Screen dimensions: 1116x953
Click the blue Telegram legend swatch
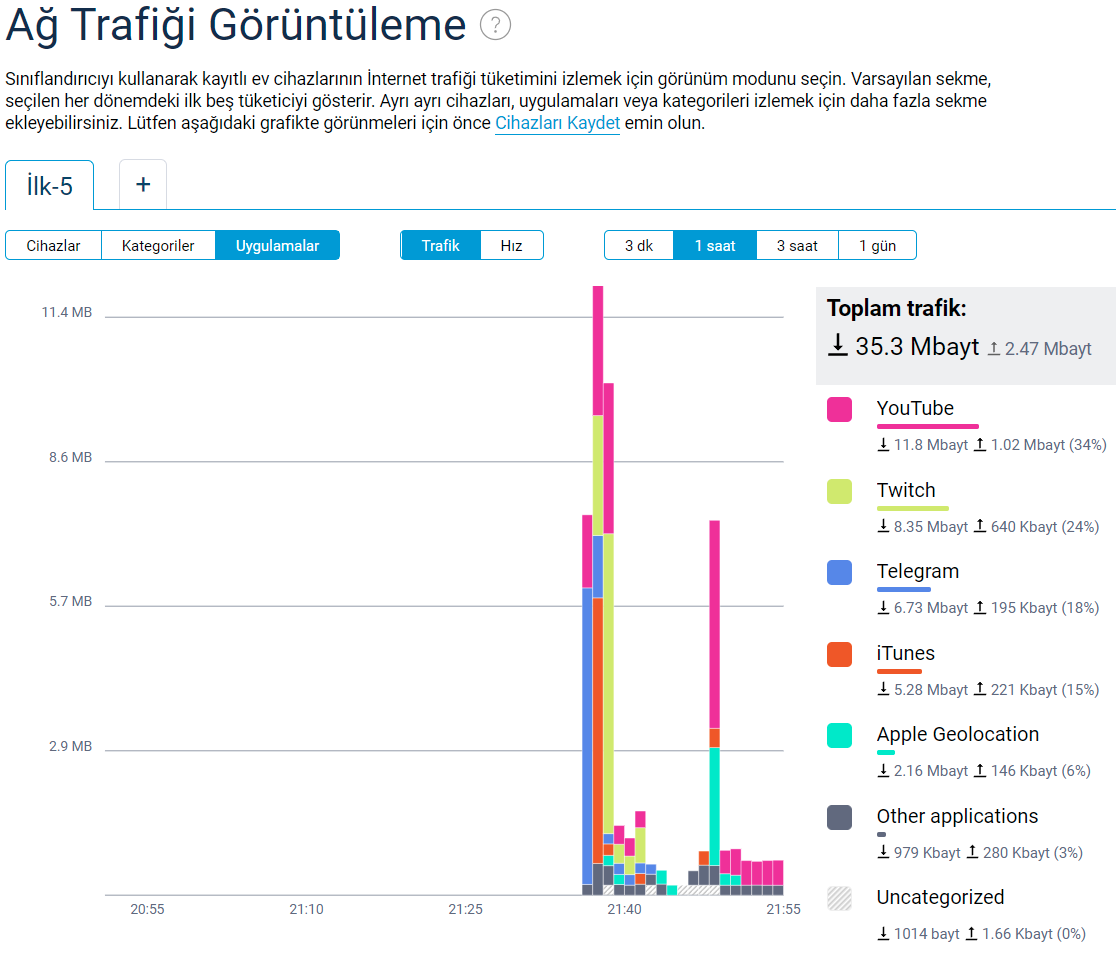pos(839,572)
